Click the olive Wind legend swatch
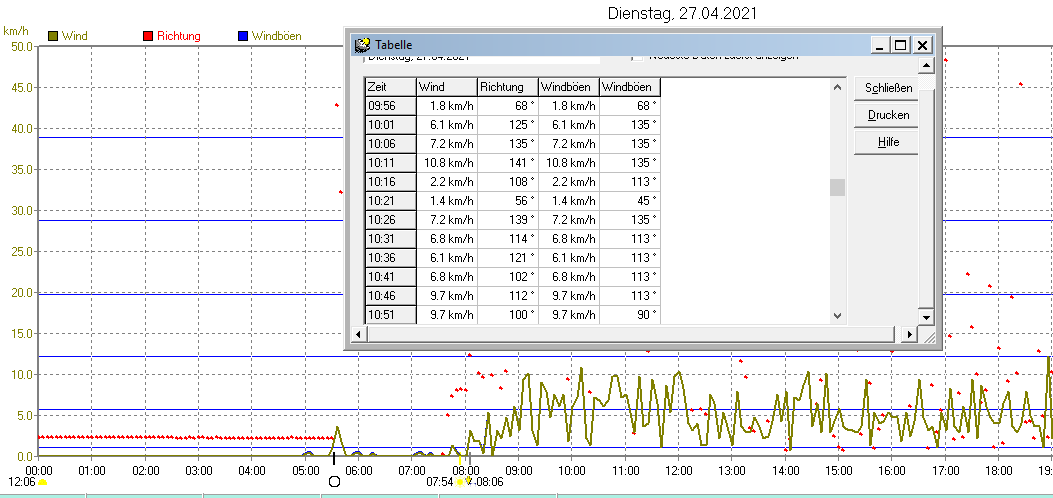This screenshot has width=1053, height=498. click(x=53, y=36)
